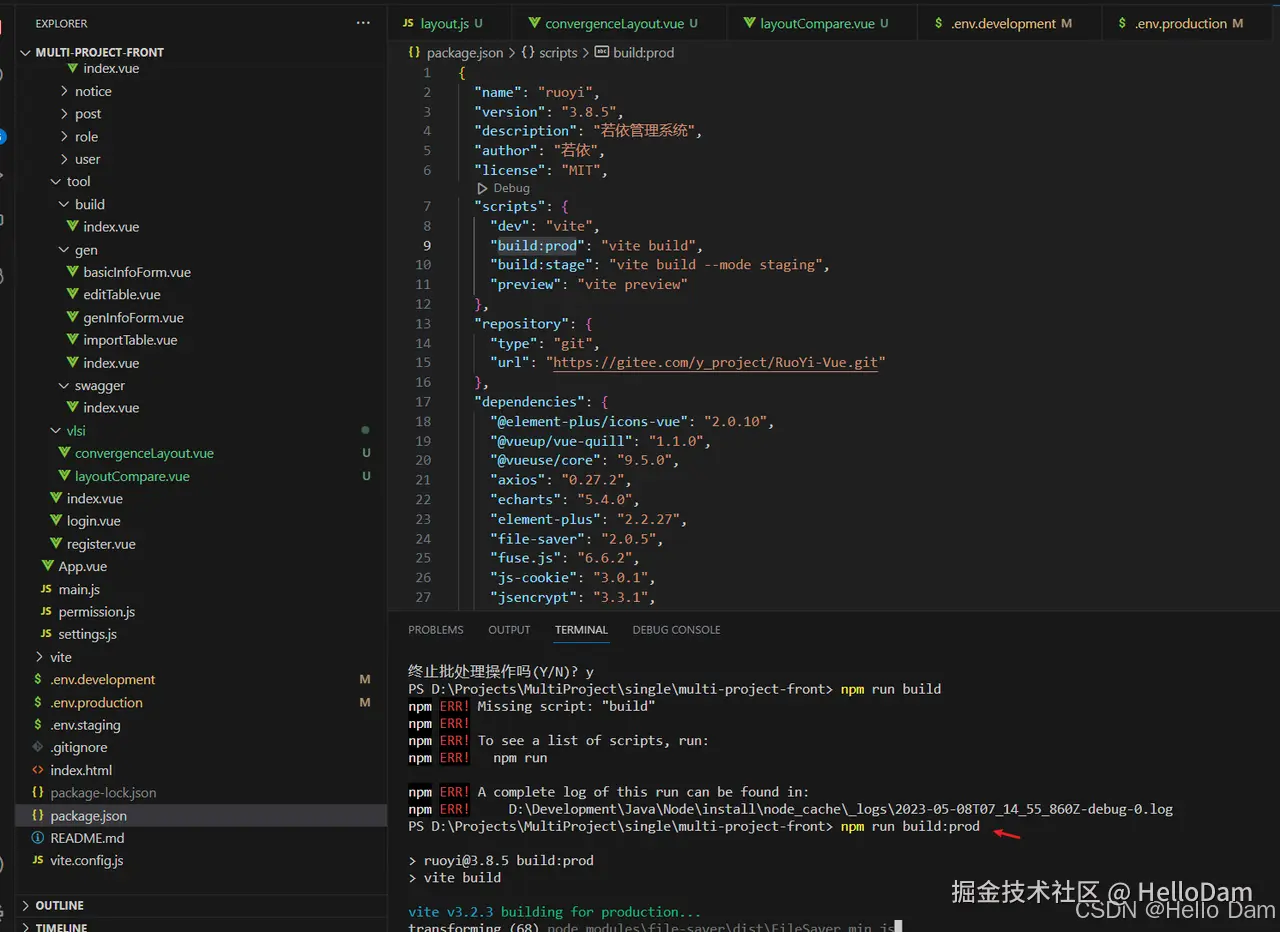Expand the user folder
1280x932 pixels.
pos(64,159)
